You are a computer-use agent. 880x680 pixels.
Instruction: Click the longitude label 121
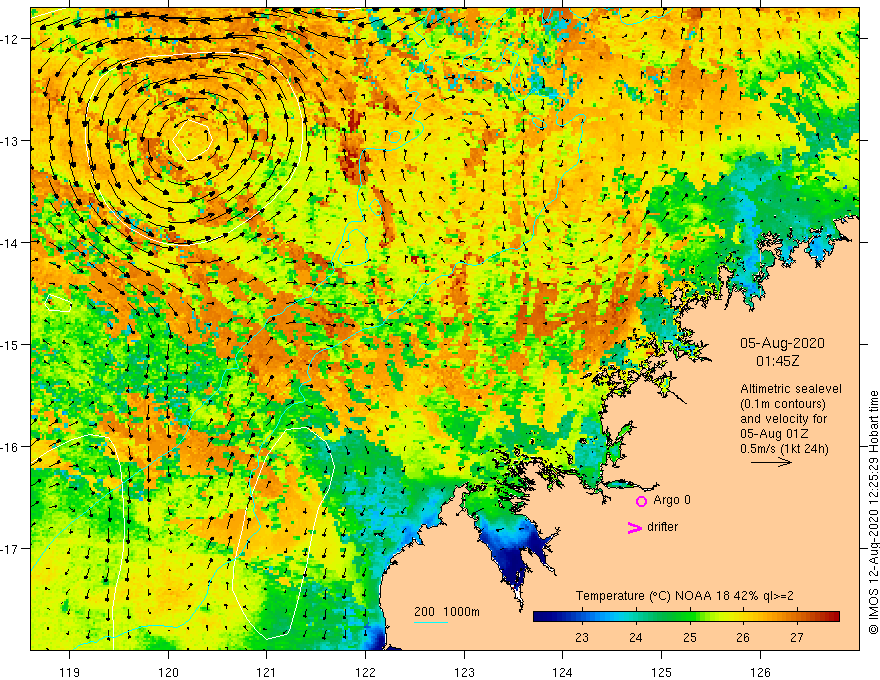pos(267,672)
